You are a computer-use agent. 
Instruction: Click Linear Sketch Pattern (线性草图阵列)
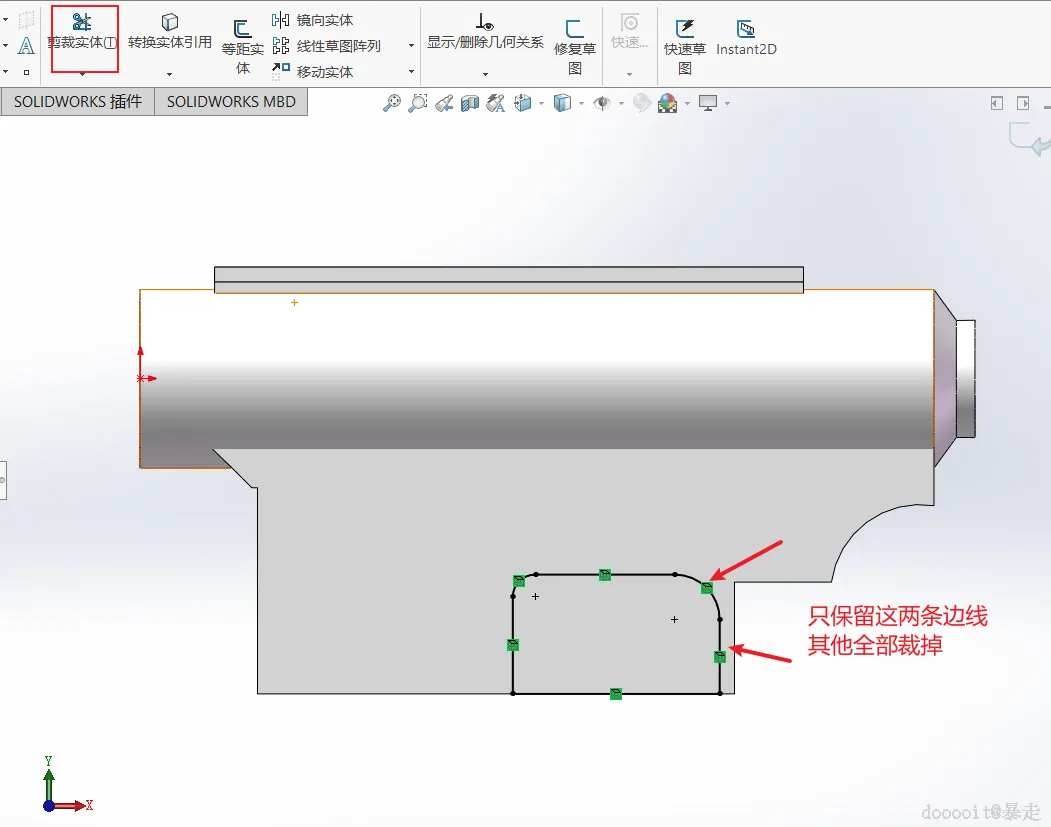click(x=326, y=46)
